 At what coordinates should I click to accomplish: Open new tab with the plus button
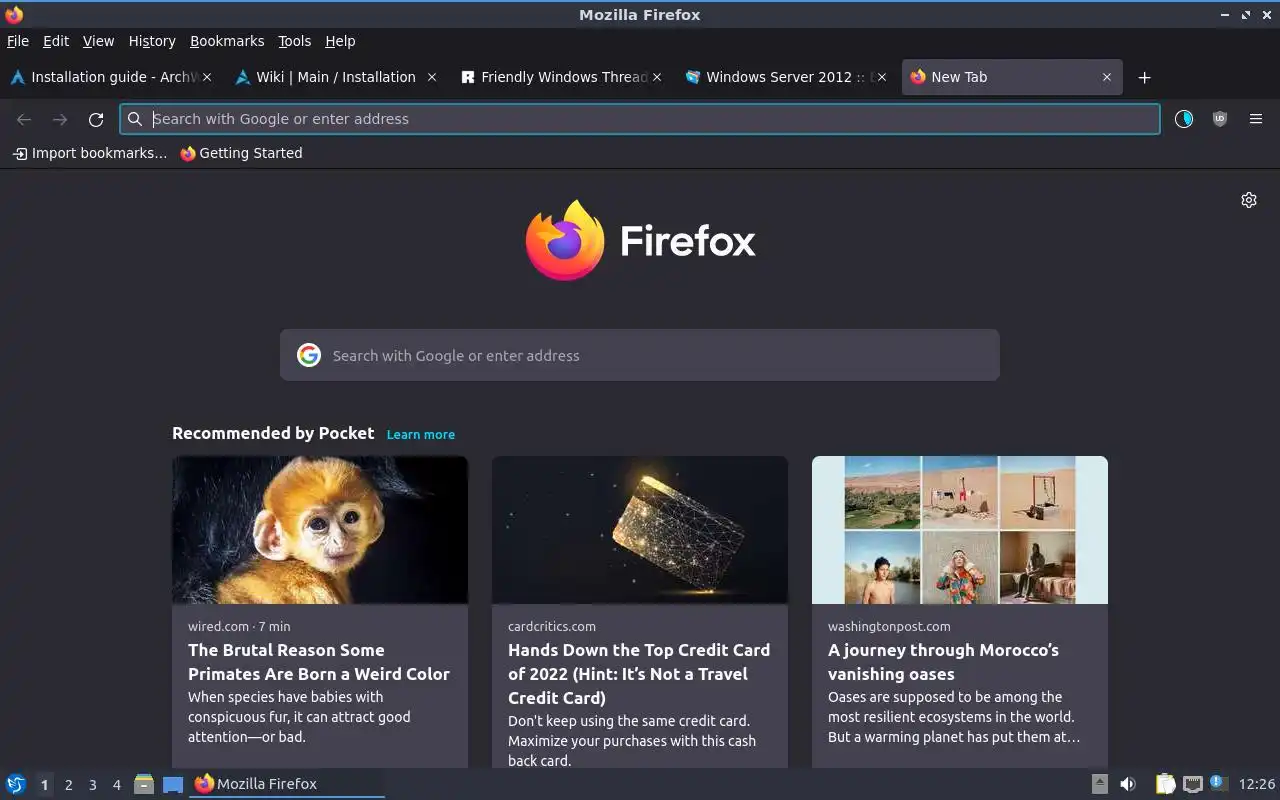click(x=1145, y=78)
